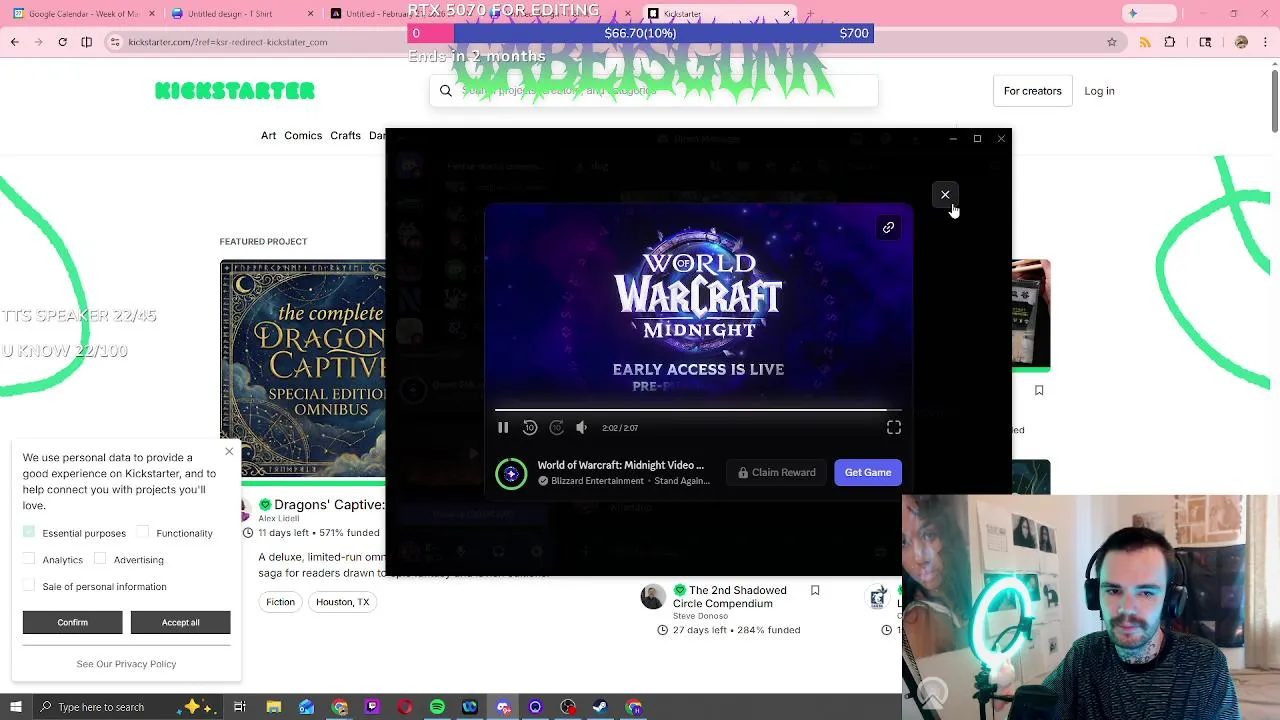1280x720 pixels.
Task: Open OBS Studio from the taskbar
Action: coord(568,707)
